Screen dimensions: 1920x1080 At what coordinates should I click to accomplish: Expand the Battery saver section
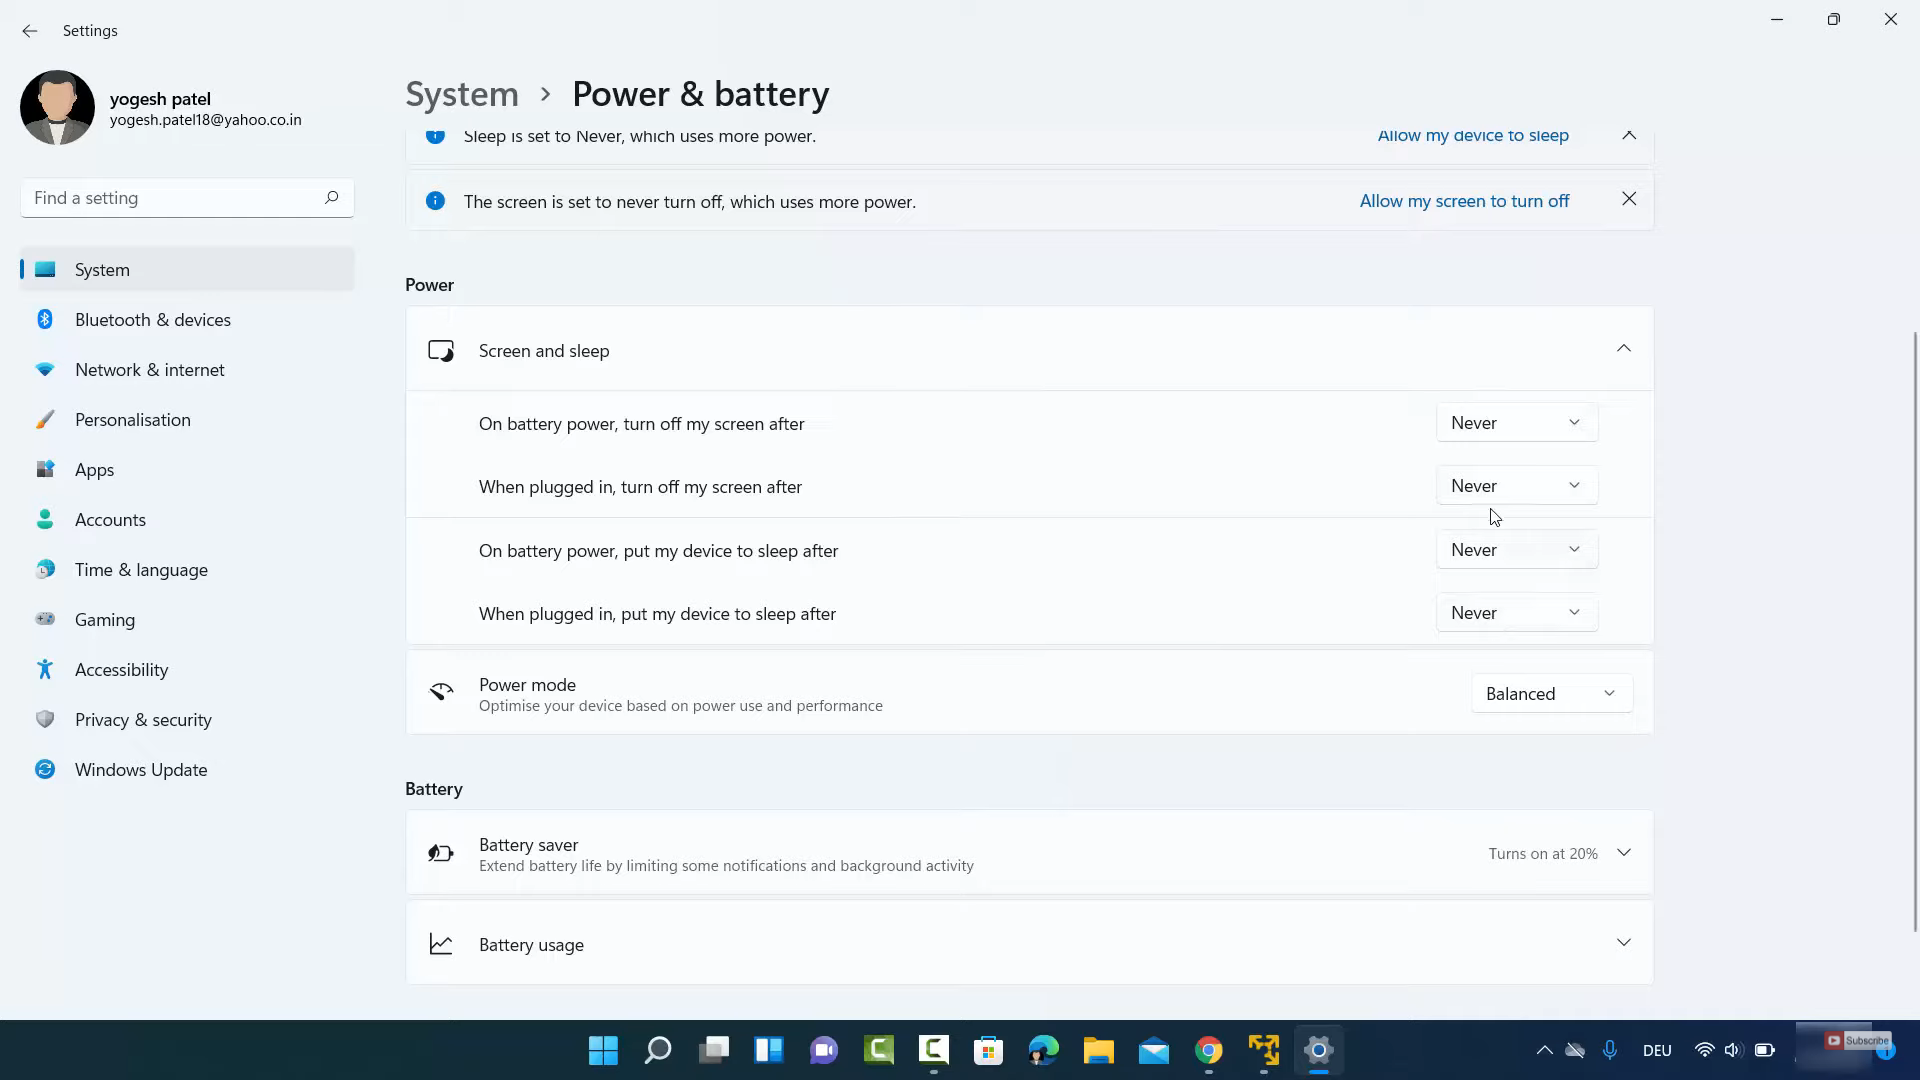(1623, 853)
